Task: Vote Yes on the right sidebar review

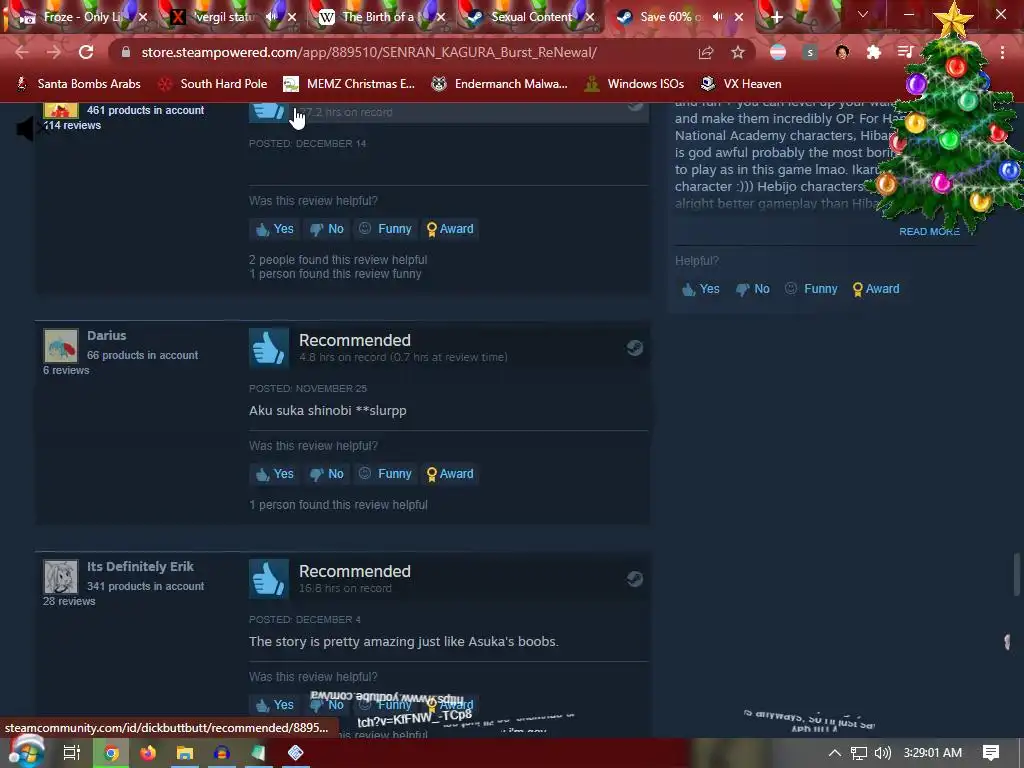Action: (701, 289)
